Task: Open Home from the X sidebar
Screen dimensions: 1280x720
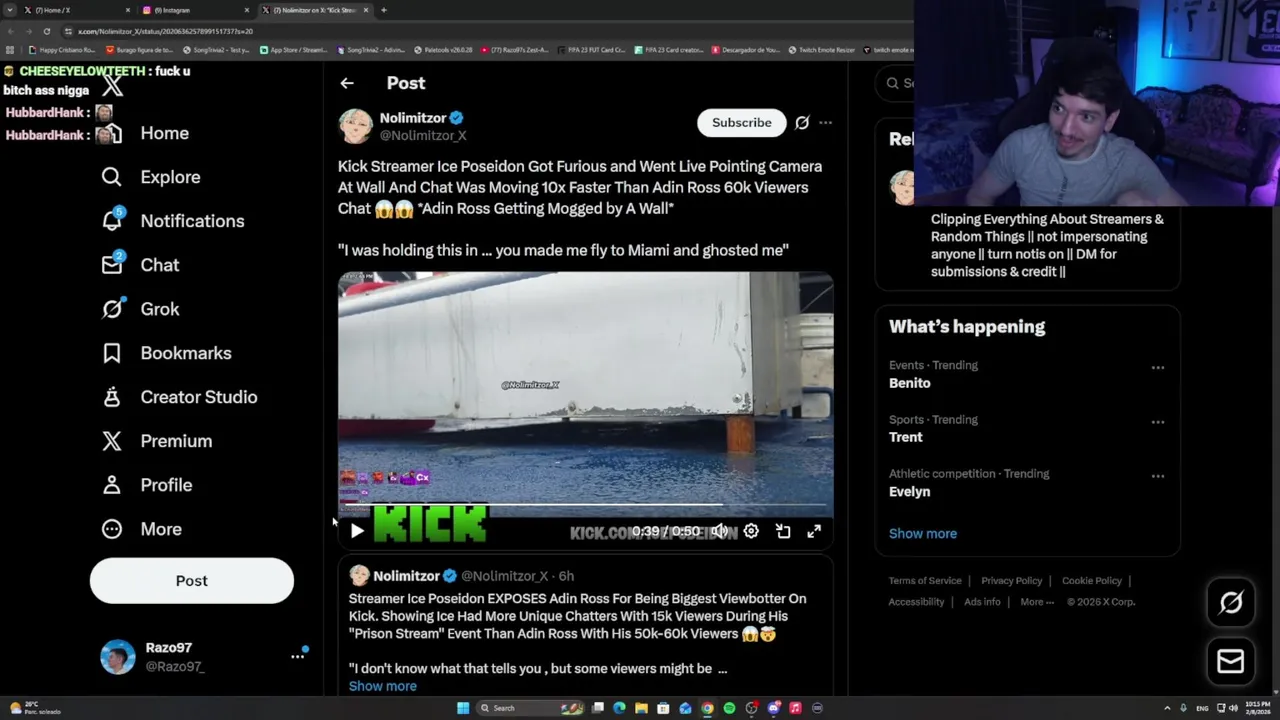Action: click(x=164, y=133)
